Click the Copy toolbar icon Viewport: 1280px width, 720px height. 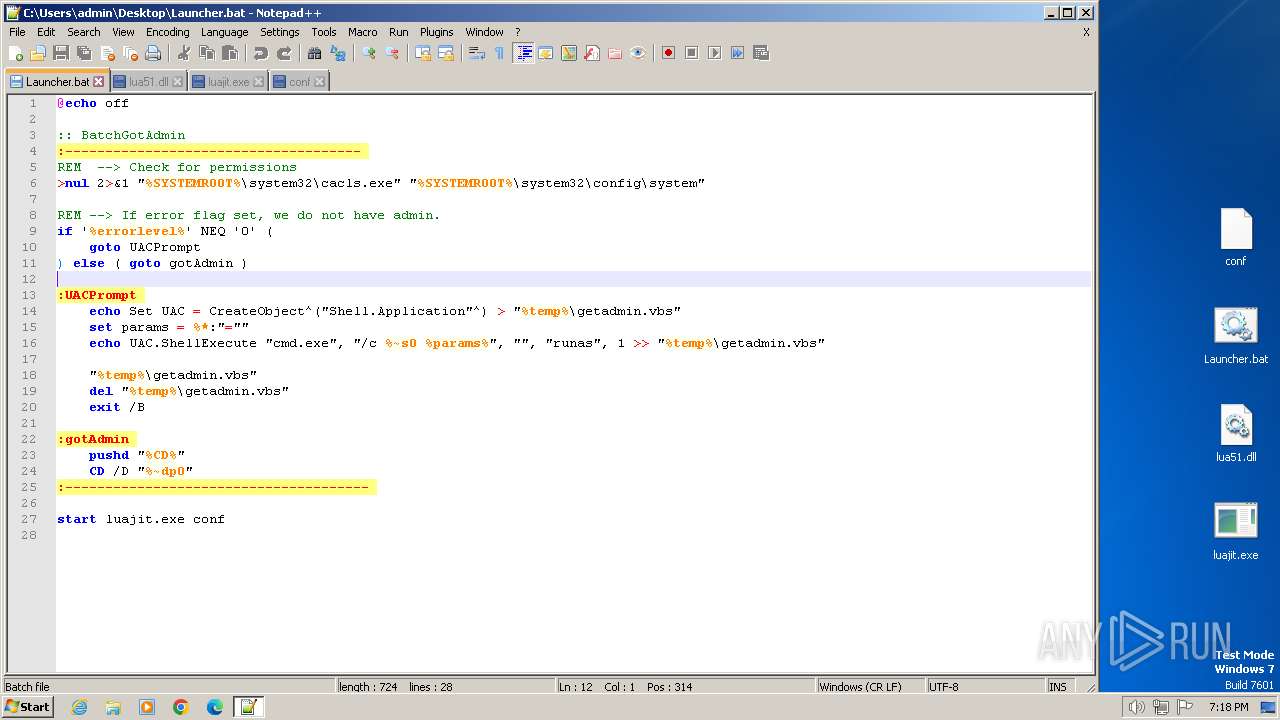click(x=207, y=53)
